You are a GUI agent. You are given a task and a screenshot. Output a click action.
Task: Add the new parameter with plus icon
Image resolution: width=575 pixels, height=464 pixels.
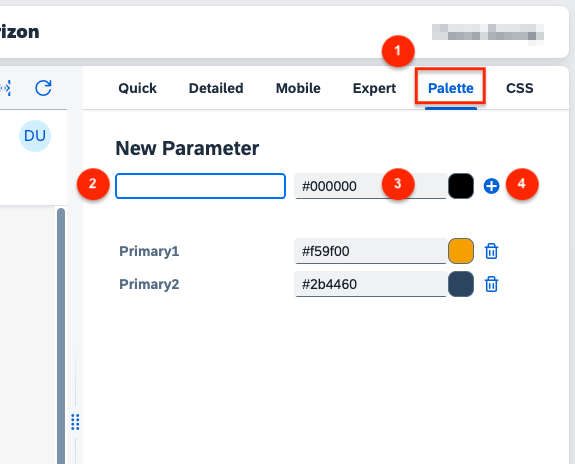[x=491, y=186]
